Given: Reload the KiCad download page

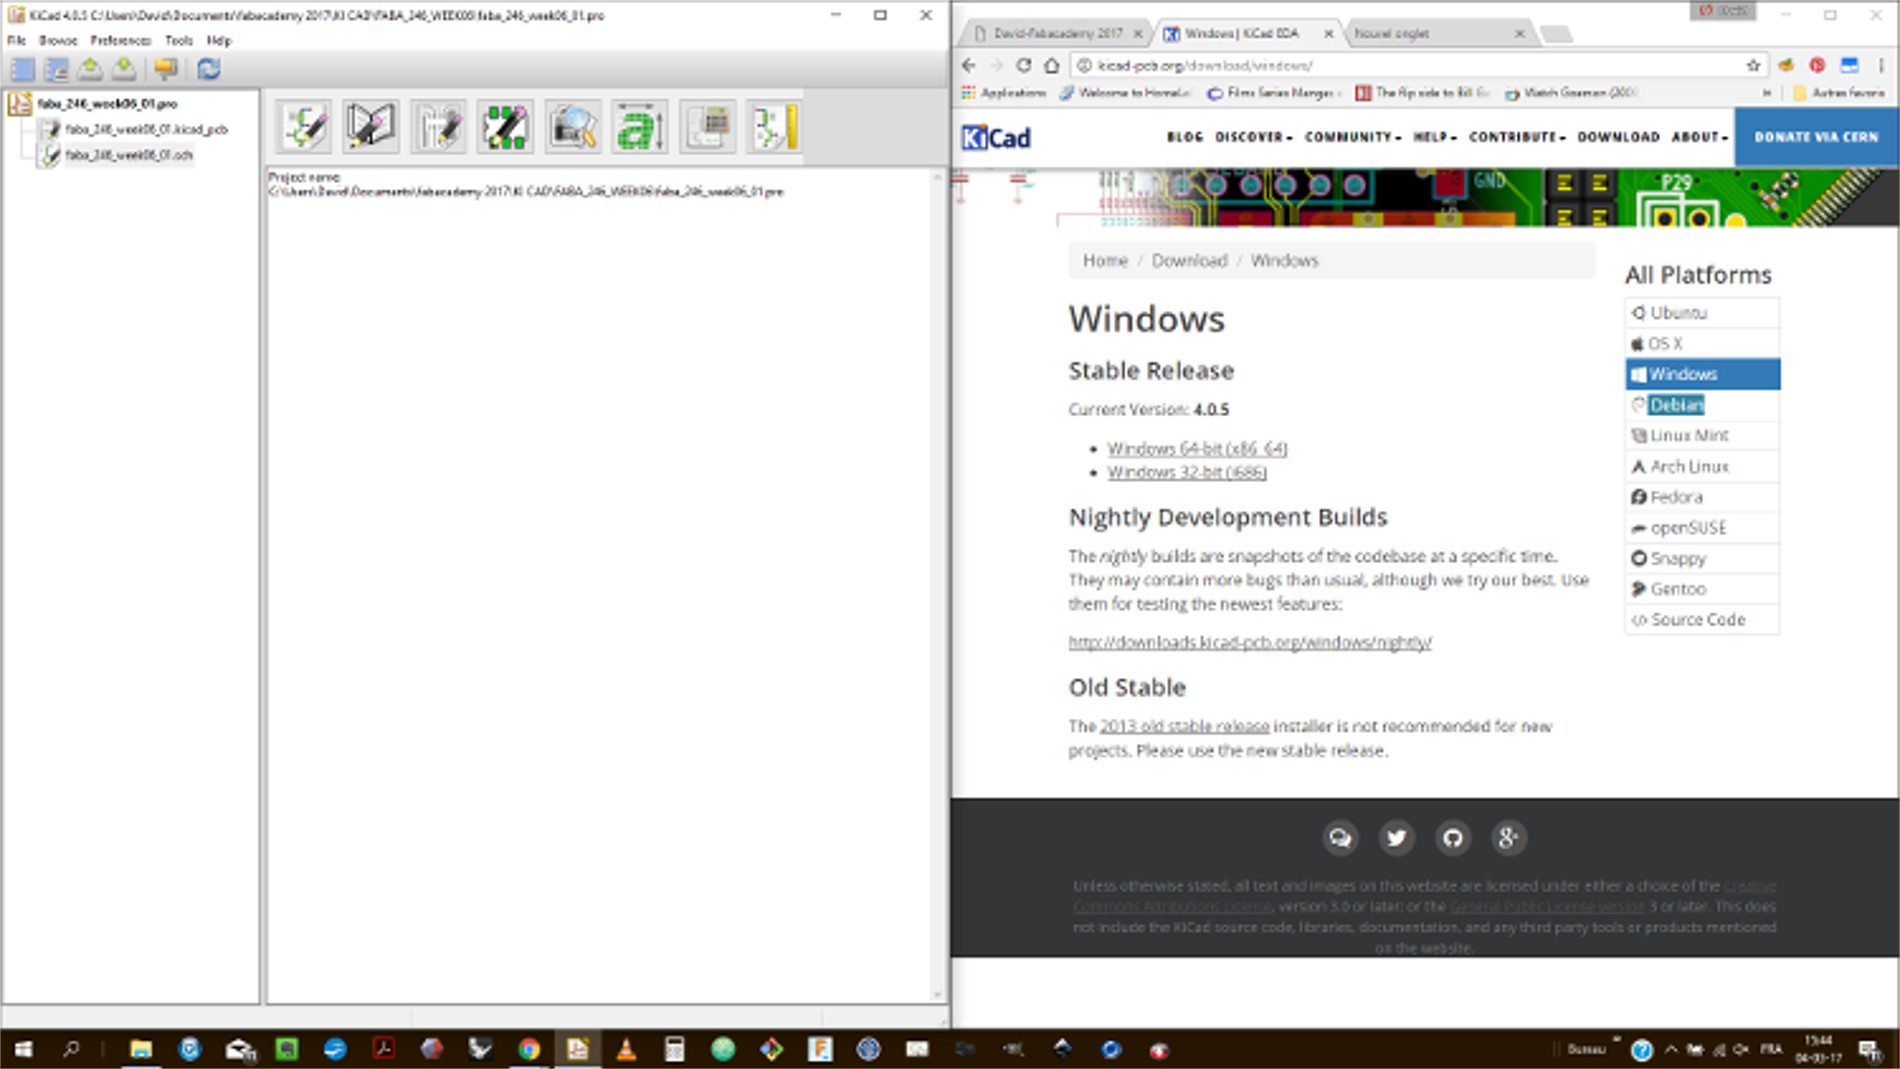Looking at the screenshot, I should [x=1023, y=65].
